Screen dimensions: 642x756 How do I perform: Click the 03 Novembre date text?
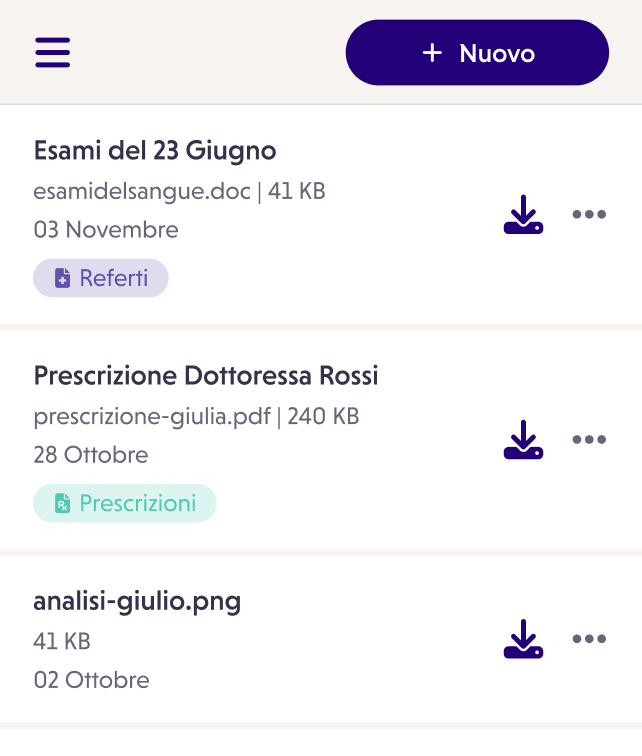(106, 230)
